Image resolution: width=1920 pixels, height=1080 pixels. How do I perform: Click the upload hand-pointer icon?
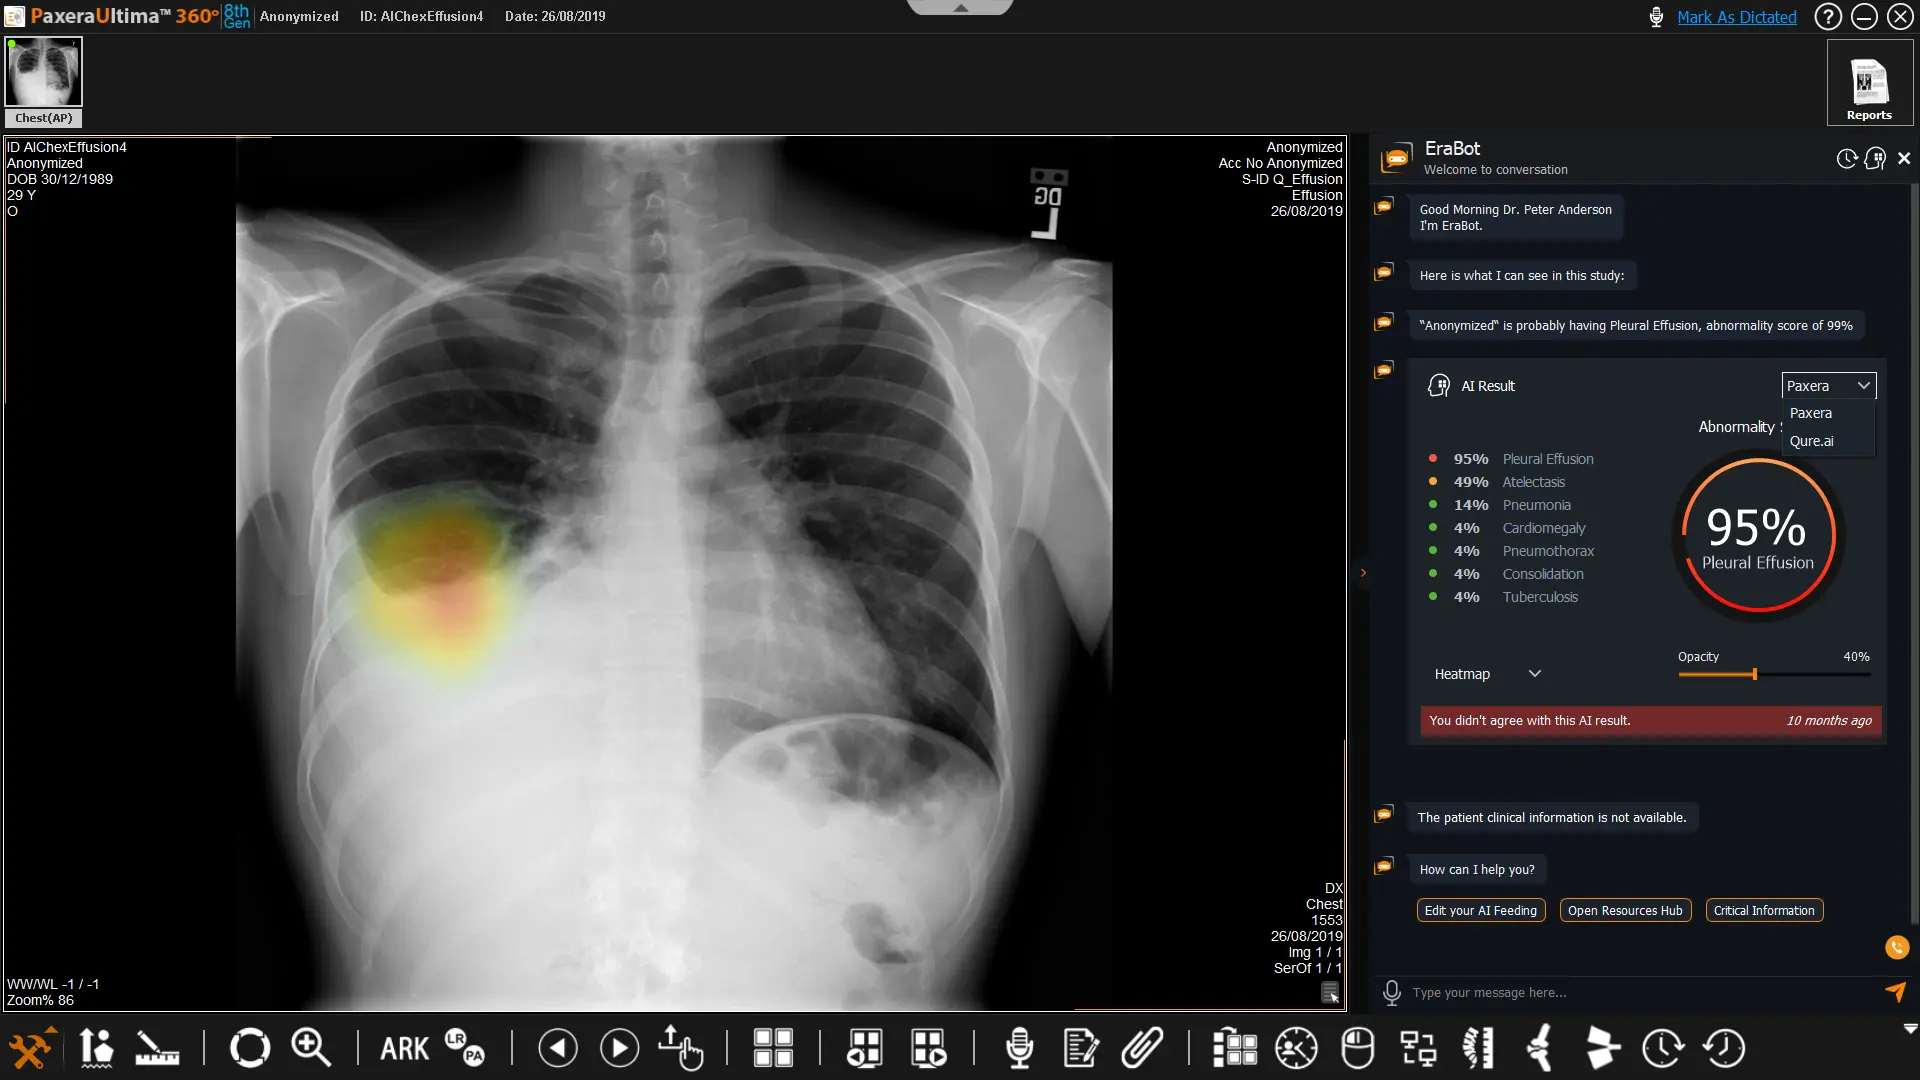pos(681,1048)
